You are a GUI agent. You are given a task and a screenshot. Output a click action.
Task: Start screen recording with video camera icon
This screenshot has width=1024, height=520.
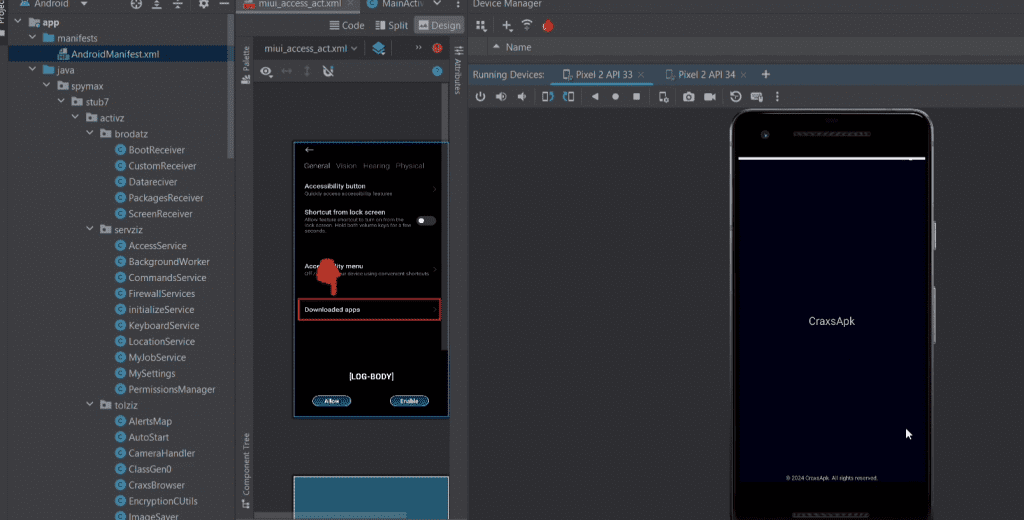pyautogui.click(x=710, y=97)
